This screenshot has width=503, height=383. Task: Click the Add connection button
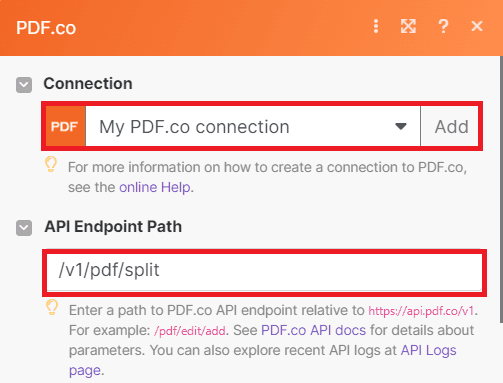pos(450,126)
